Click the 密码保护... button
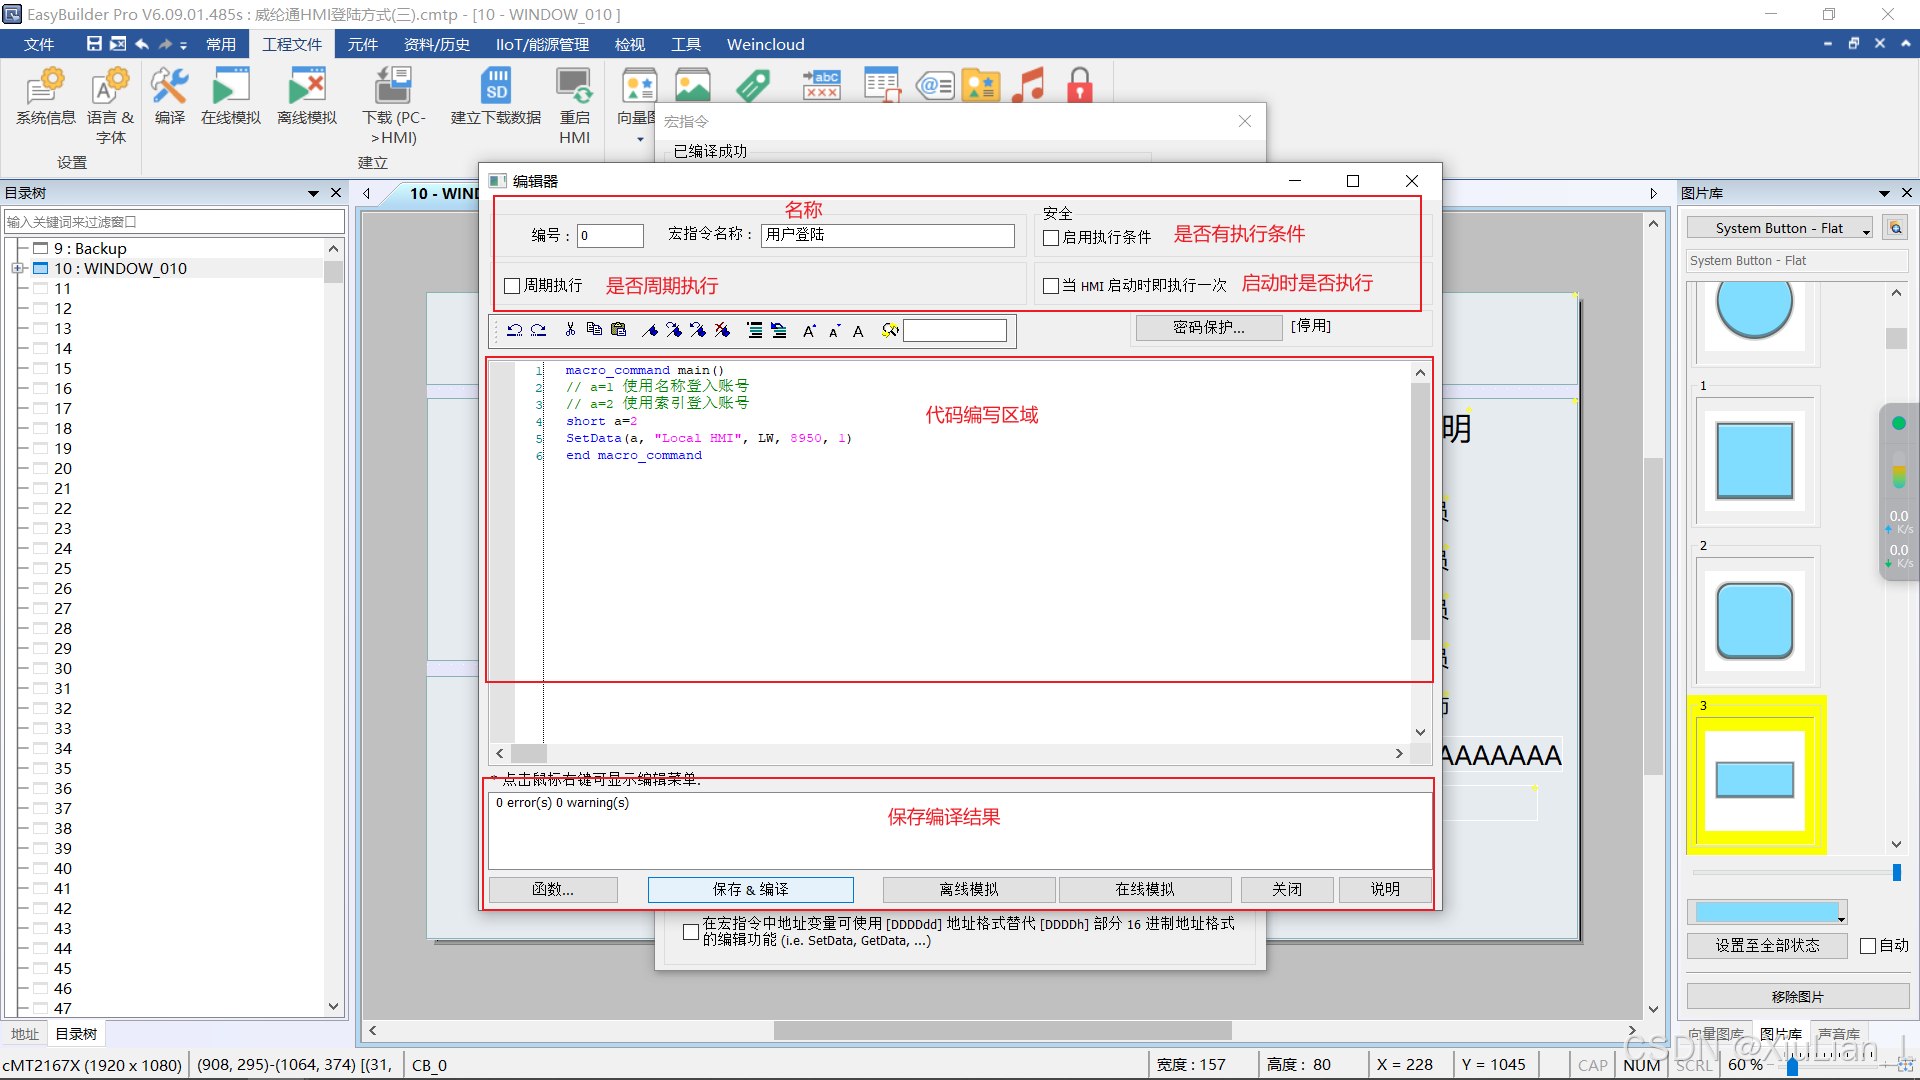The width and height of the screenshot is (1920, 1080). pyautogui.click(x=1208, y=327)
